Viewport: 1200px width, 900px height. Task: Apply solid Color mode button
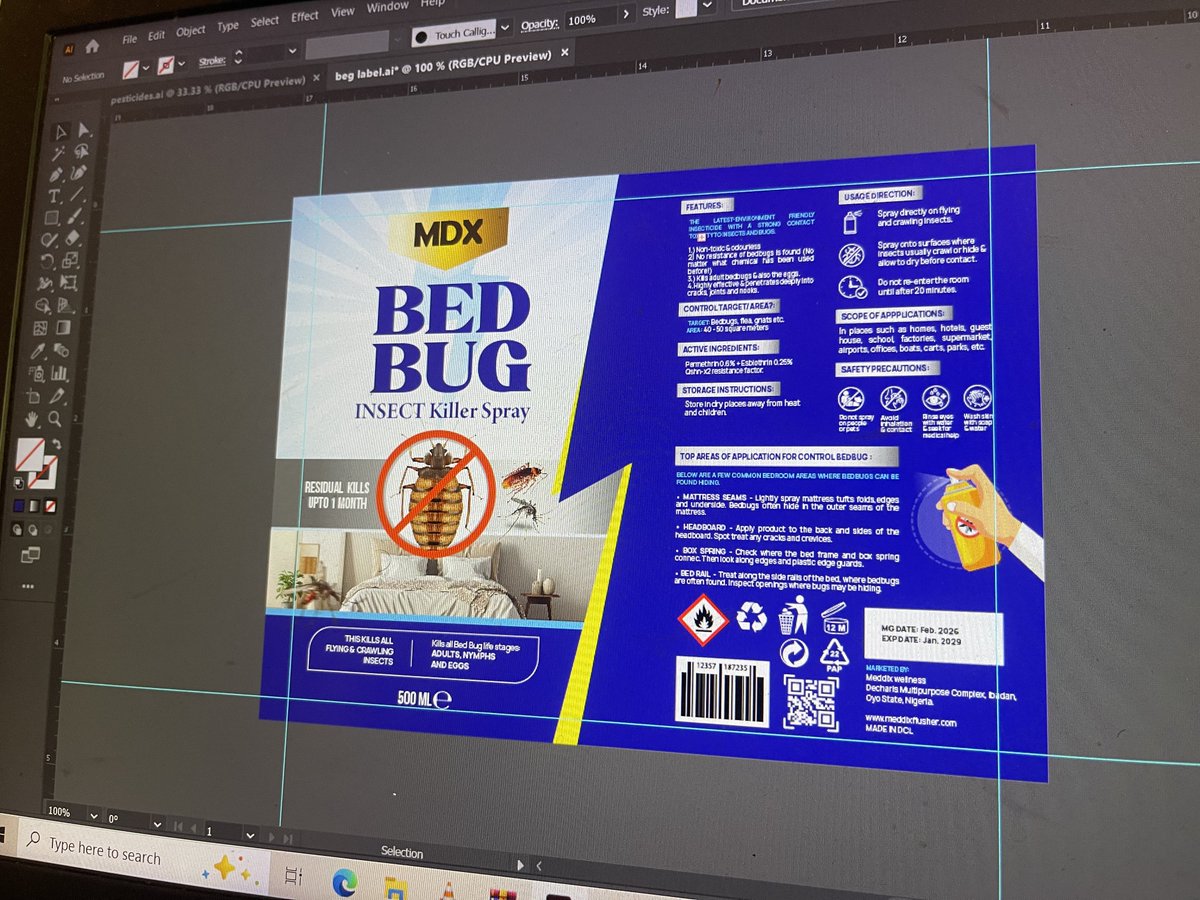[19, 506]
